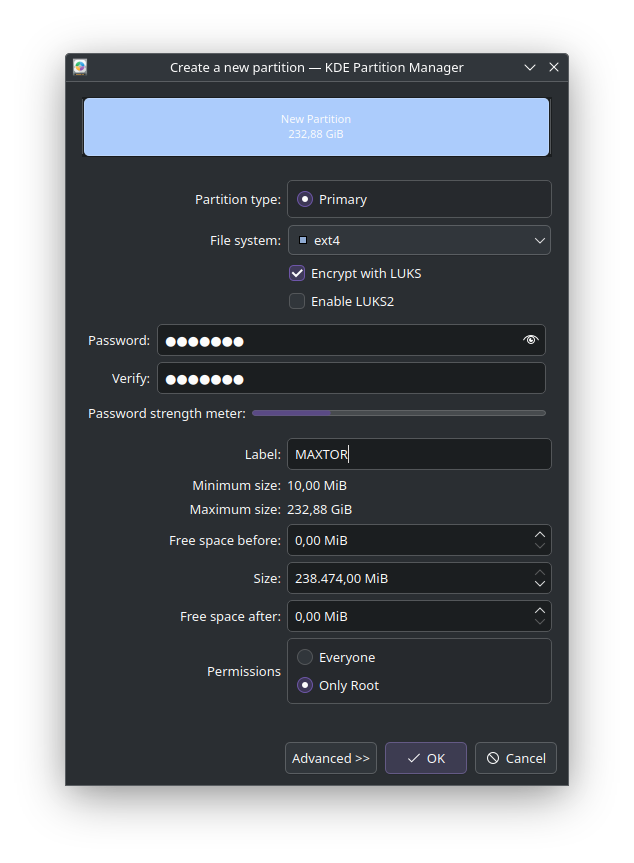Open the File system dropdown
This screenshot has width=634, height=863.
coord(419,240)
